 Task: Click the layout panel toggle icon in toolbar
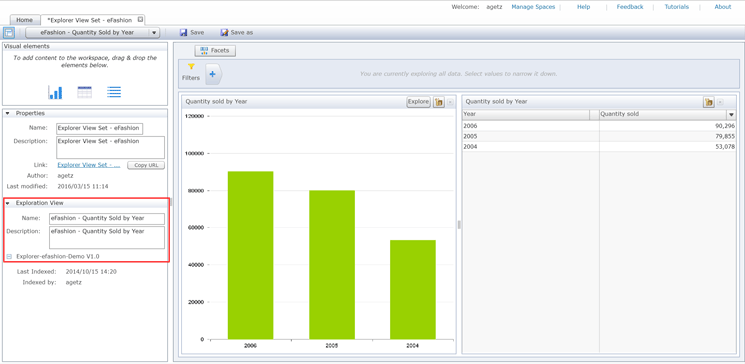pyautogui.click(x=9, y=33)
